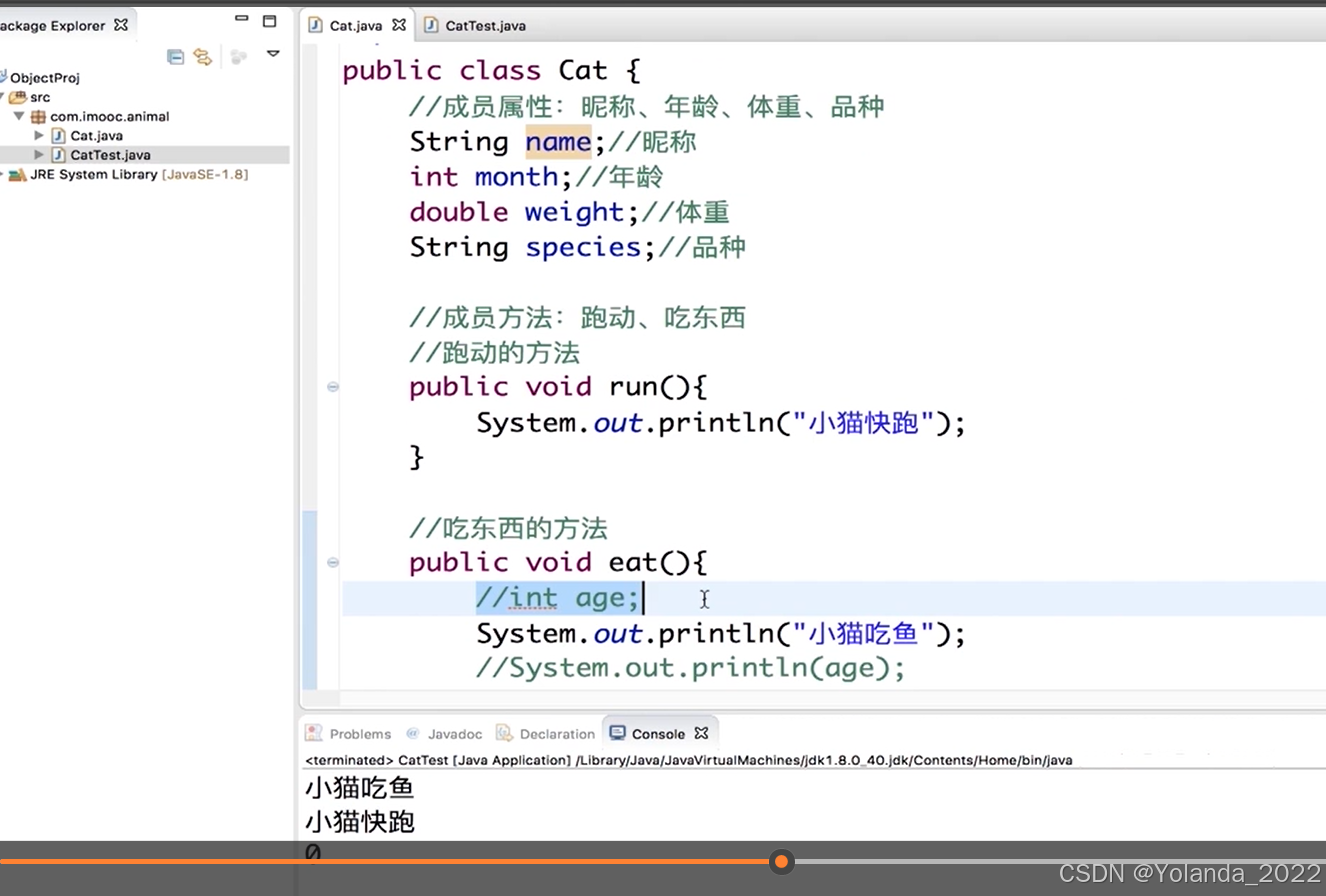Click the unplayed part of the video progress bar

point(1060,861)
